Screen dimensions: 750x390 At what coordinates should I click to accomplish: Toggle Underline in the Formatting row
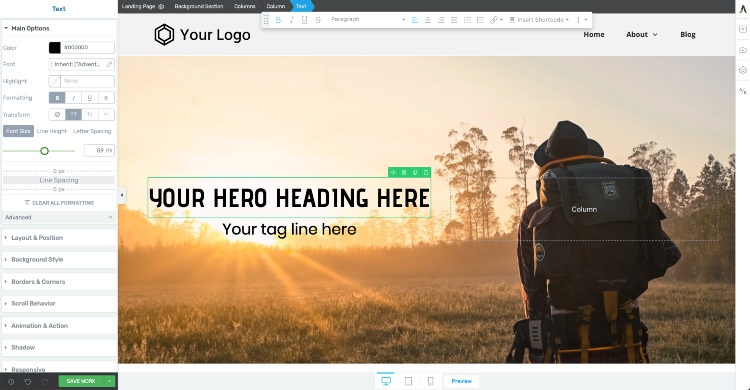(89, 98)
